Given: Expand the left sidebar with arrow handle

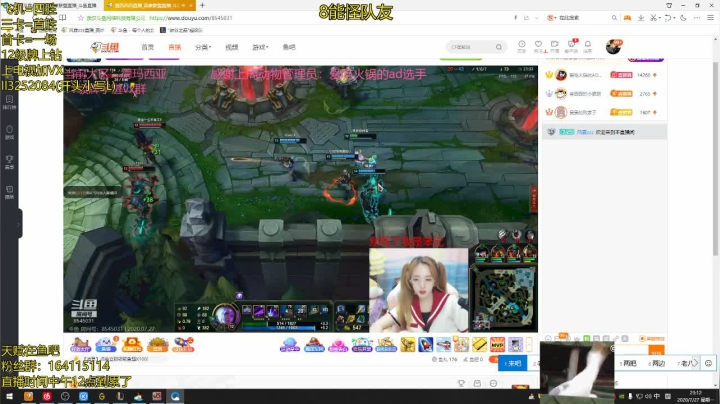Looking at the screenshot, I should [19, 224].
